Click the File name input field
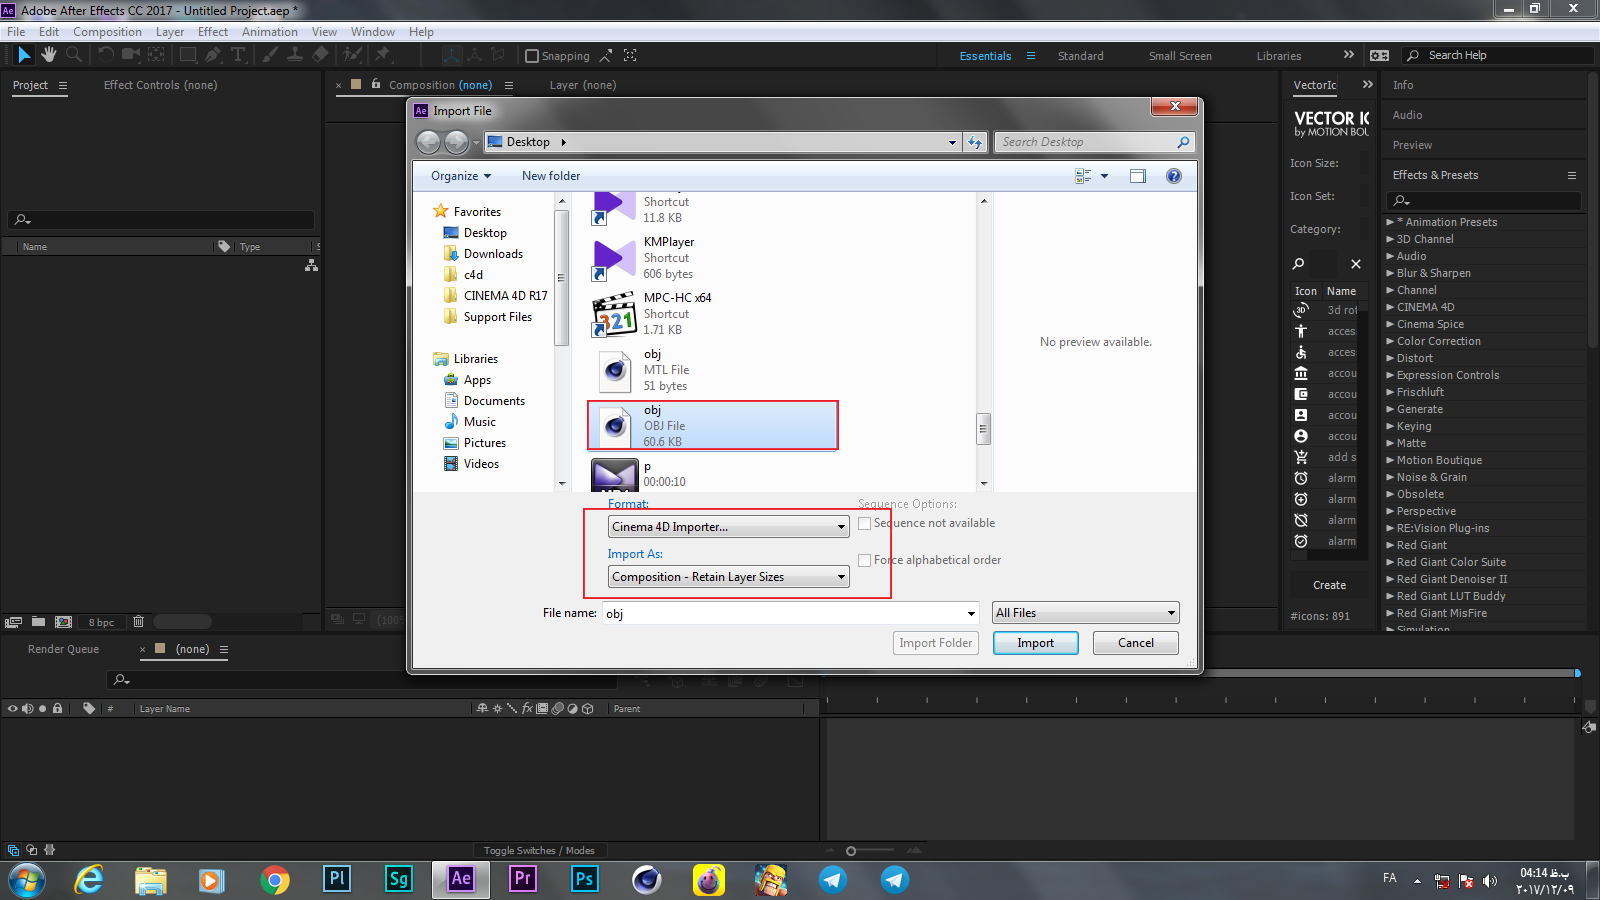Viewport: 1600px width, 900px height. click(x=790, y=613)
